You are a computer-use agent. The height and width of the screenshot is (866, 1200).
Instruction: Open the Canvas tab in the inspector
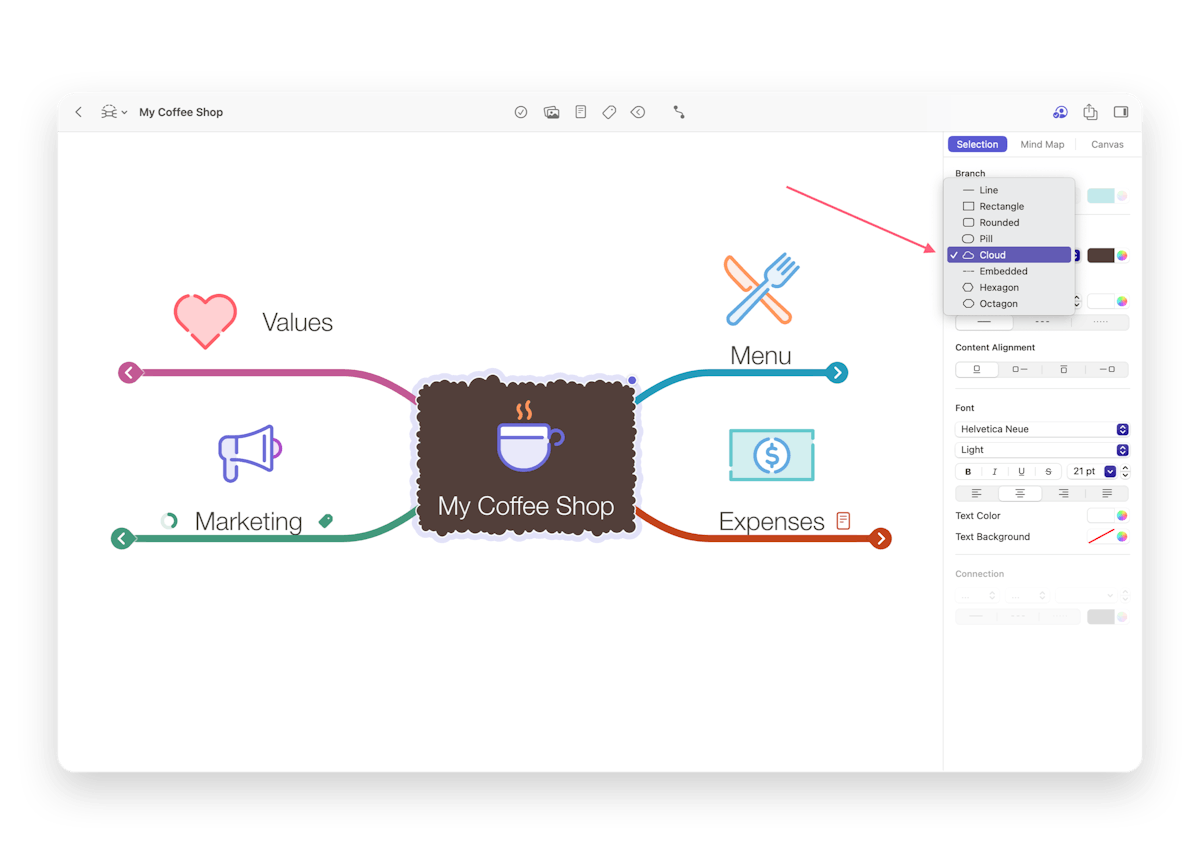[1107, 144]
